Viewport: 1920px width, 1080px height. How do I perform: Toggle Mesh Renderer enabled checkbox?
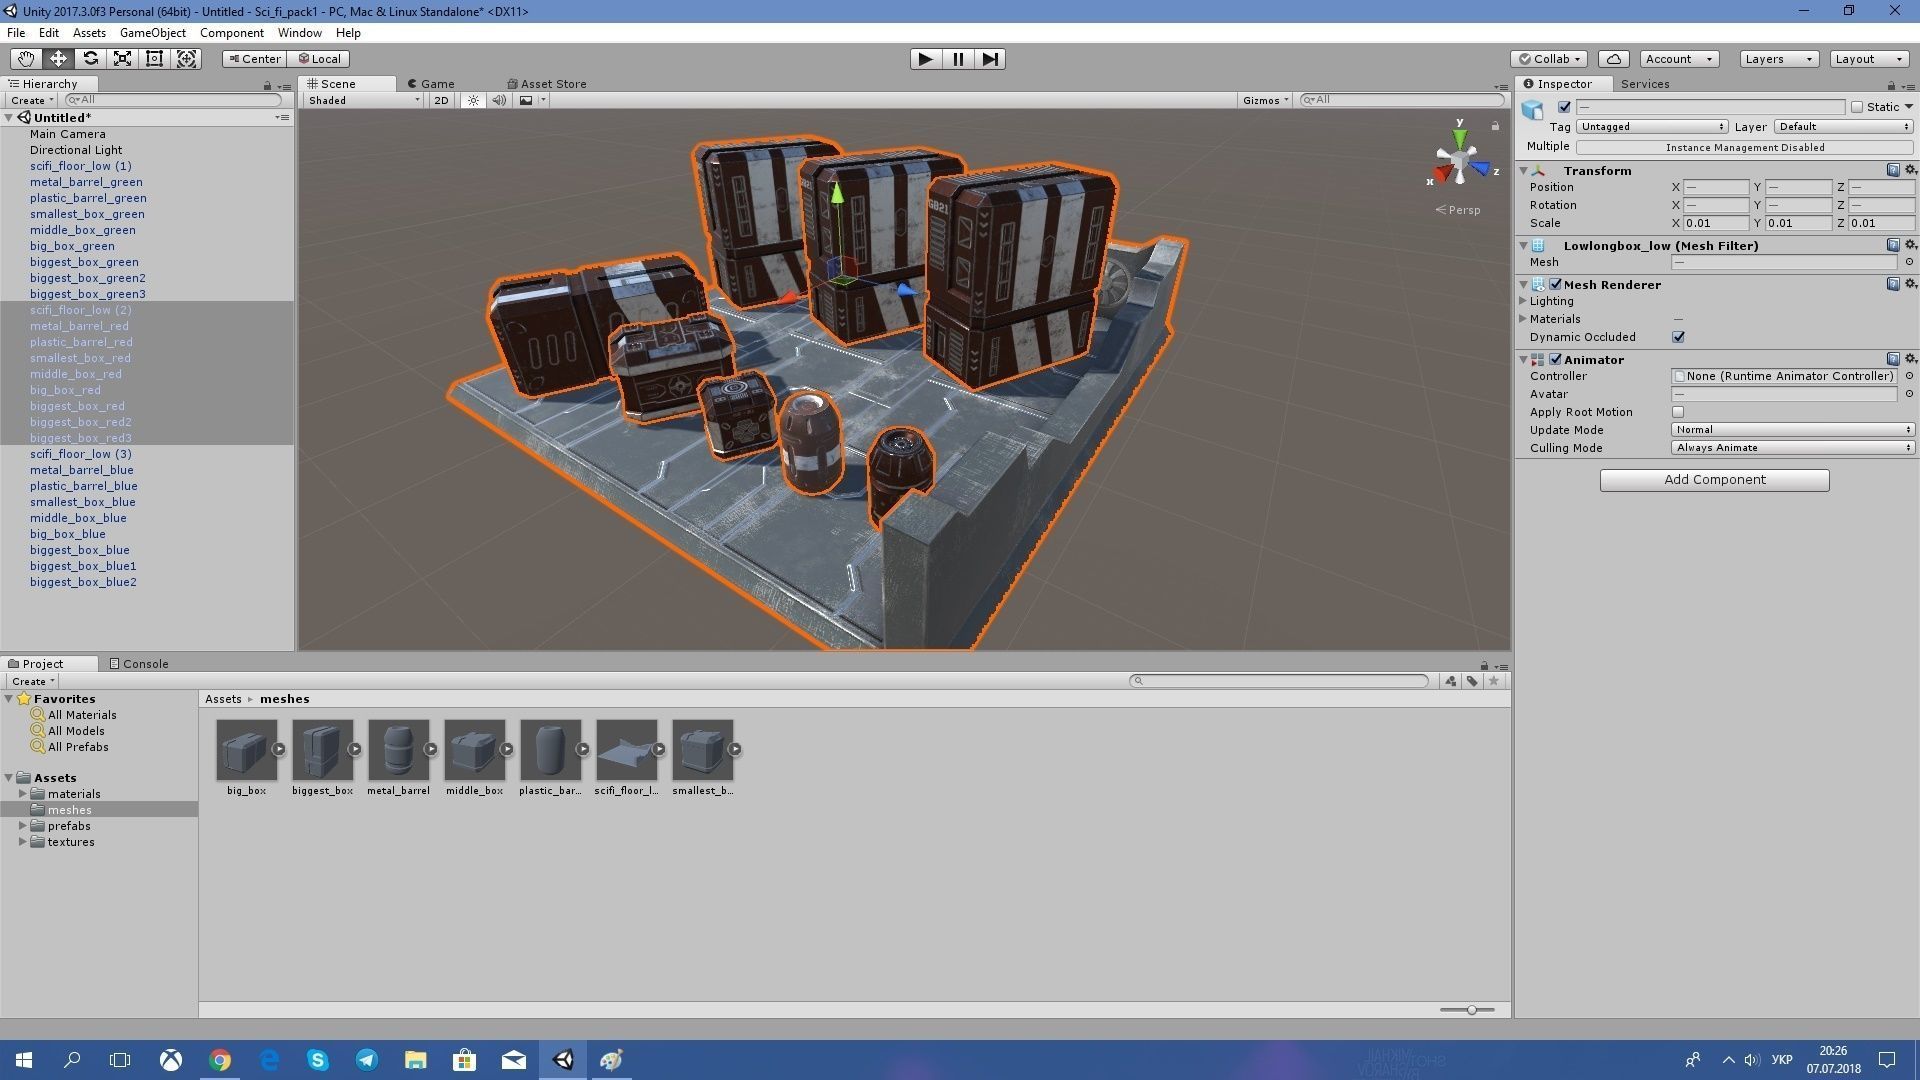pyautogui.click(x=1555, y=285)
